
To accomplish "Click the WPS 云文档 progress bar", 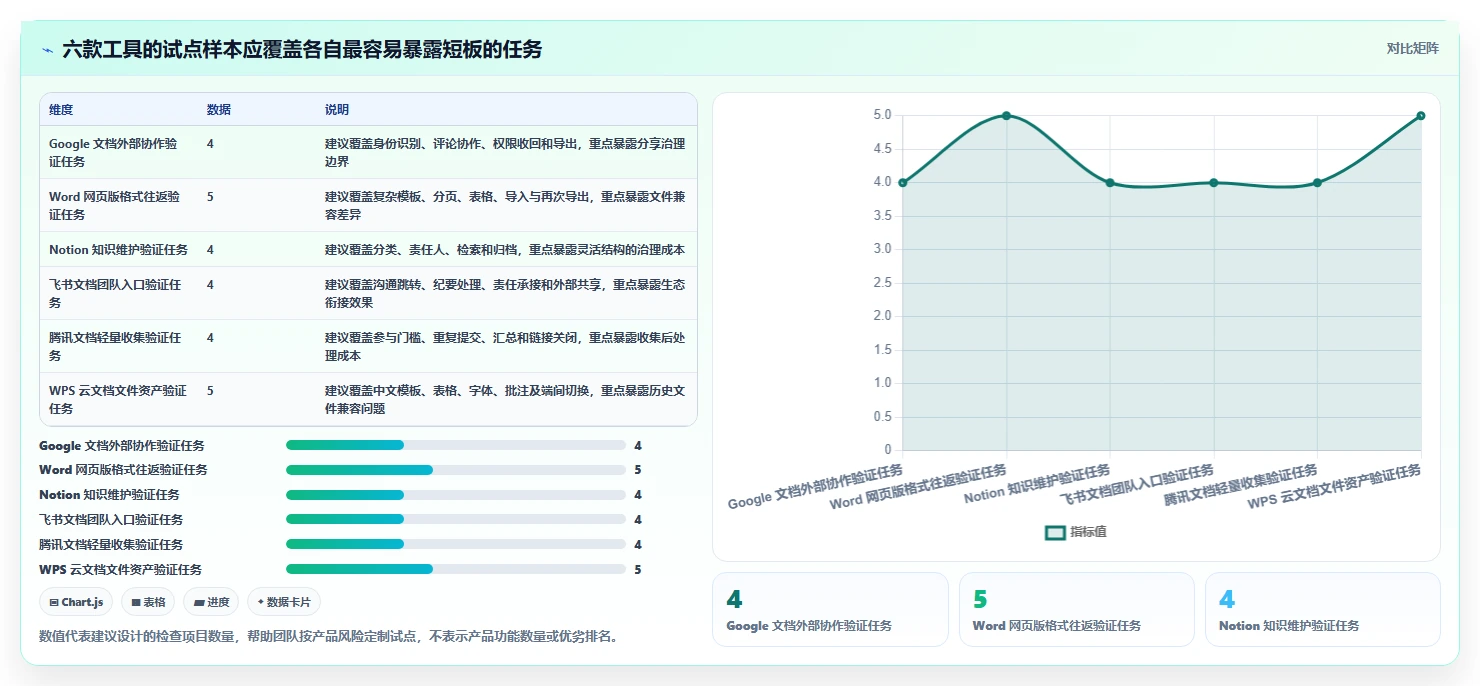I will 456,570.
